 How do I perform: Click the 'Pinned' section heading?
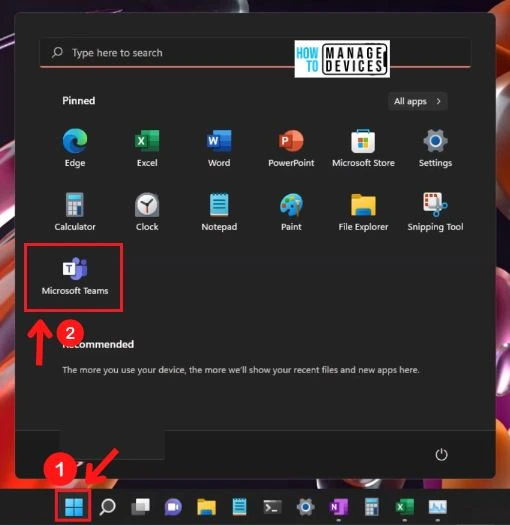[x=79, y=100]
